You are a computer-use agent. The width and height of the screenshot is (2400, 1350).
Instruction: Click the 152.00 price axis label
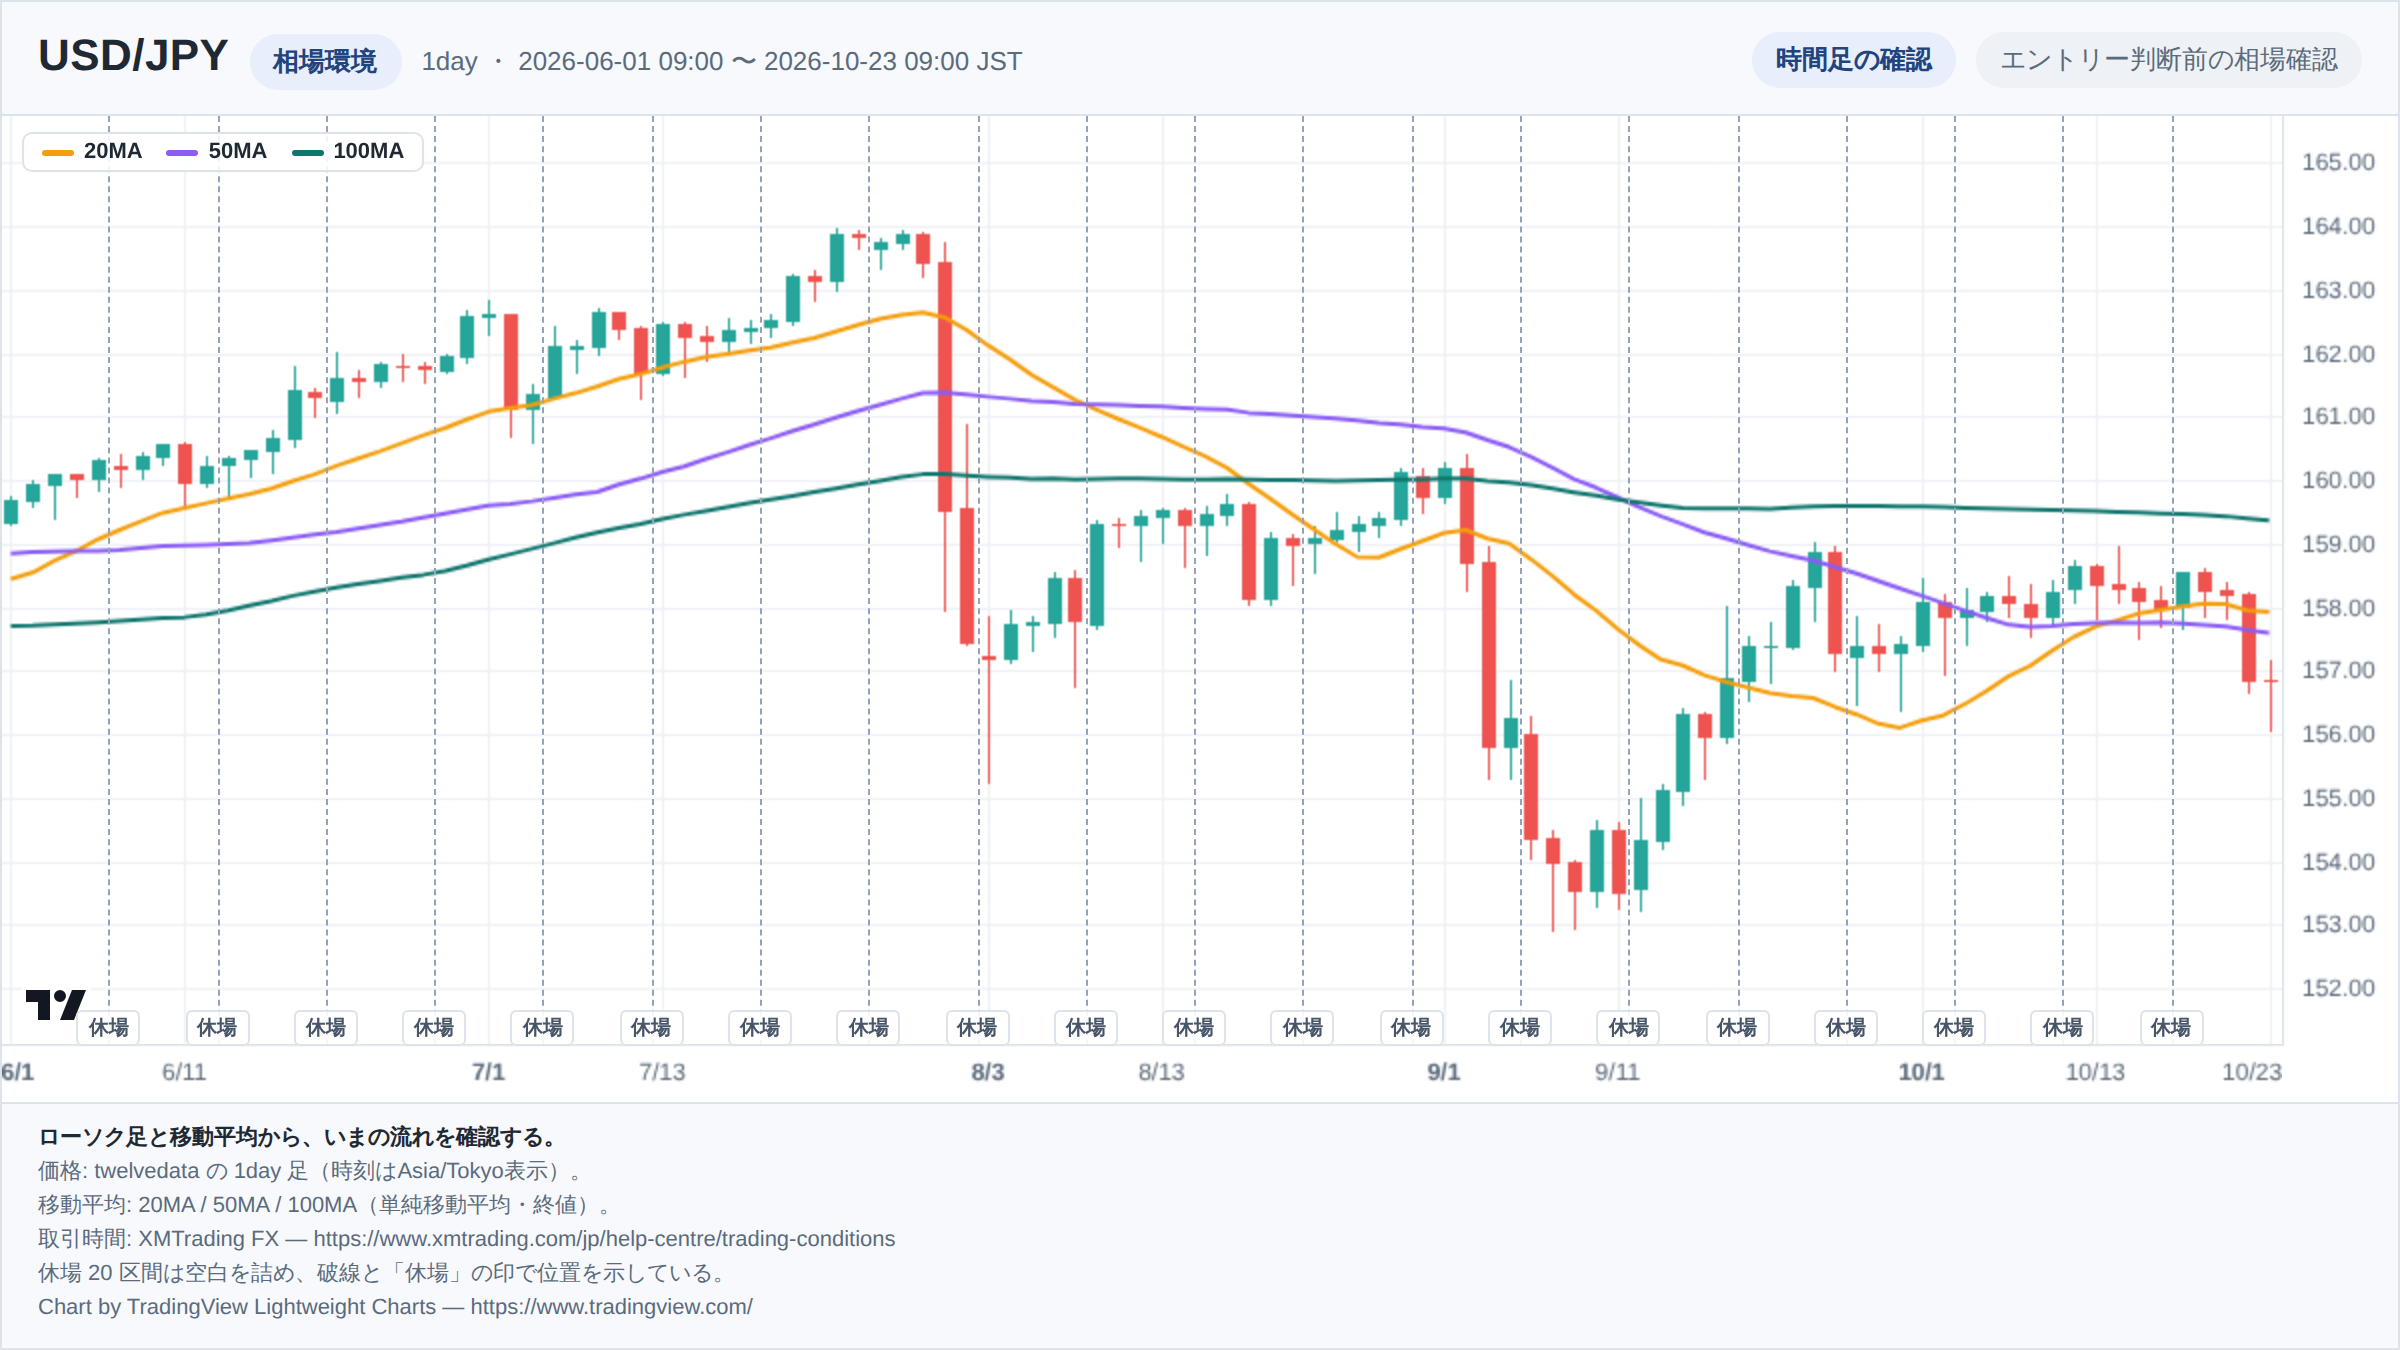pyautogui.click(x=2338, y=988)
